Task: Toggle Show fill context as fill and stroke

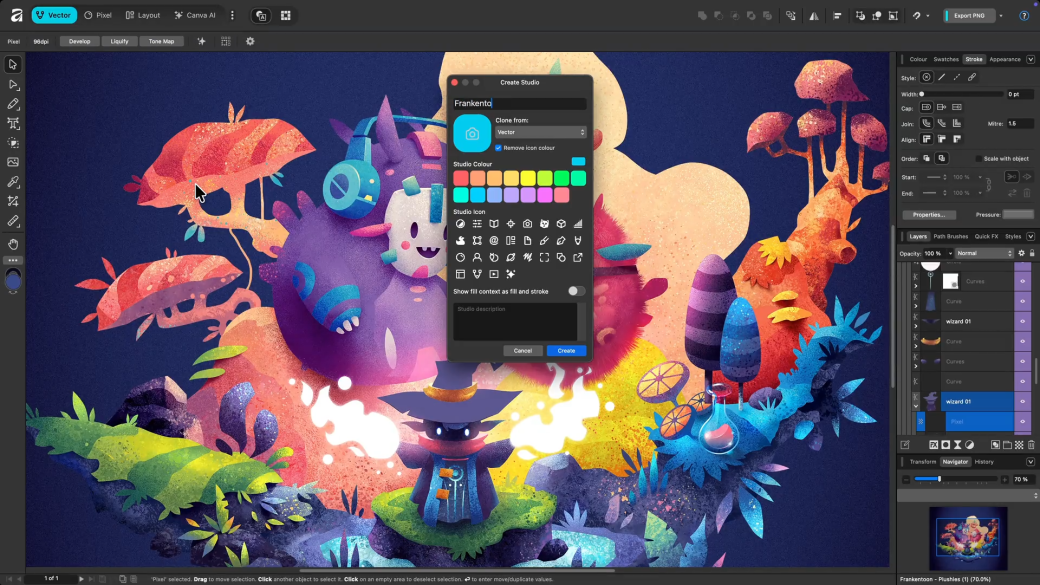Action: pyautogui.click(x=577, y=289)
